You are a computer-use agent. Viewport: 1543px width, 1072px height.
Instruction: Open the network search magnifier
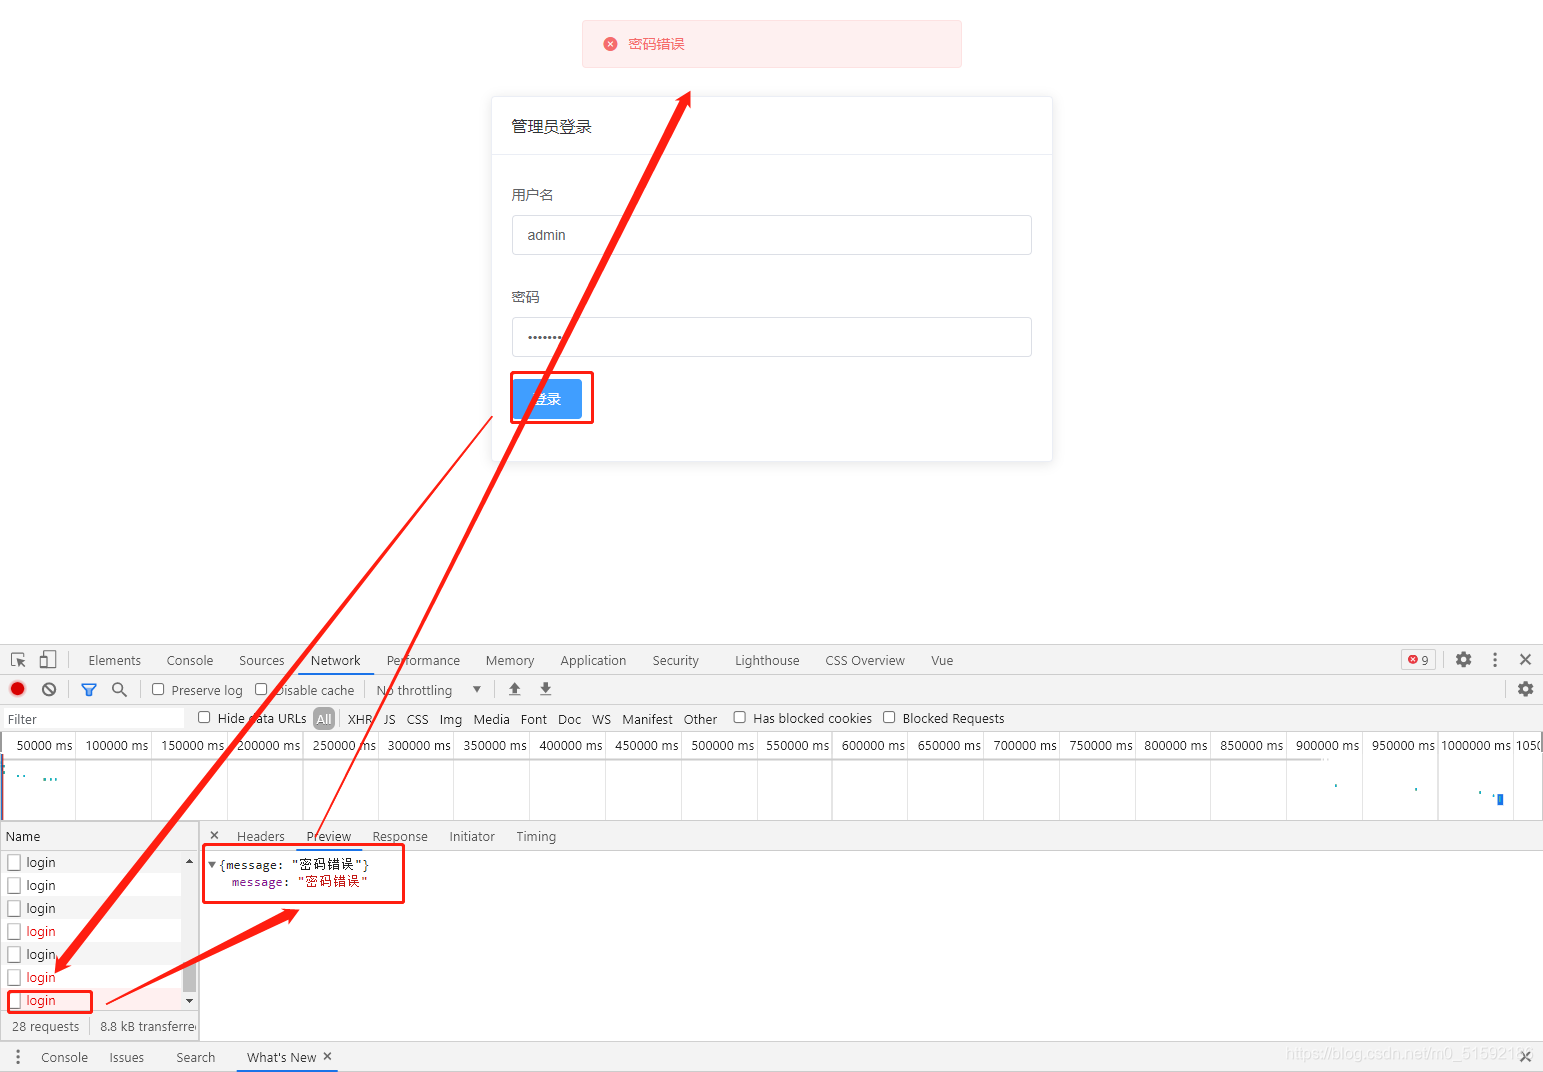[x=119, y=689]
